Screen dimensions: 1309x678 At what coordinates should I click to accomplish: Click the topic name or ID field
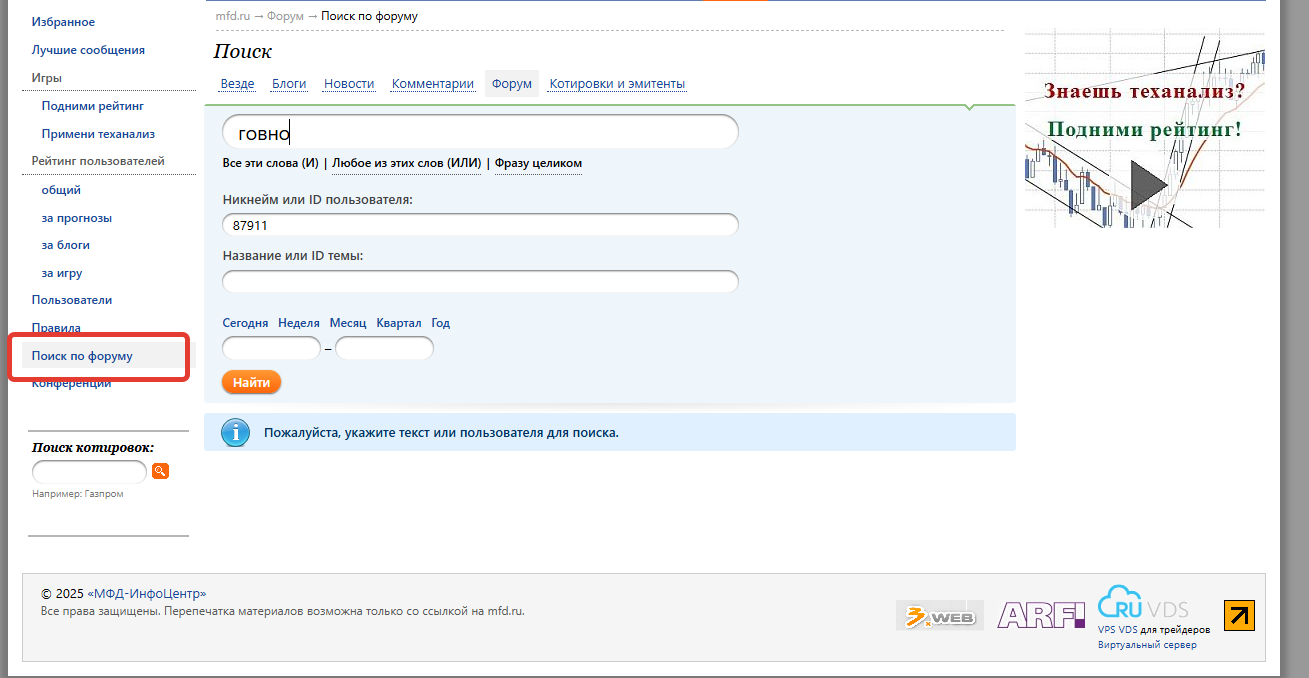[480, 281]
